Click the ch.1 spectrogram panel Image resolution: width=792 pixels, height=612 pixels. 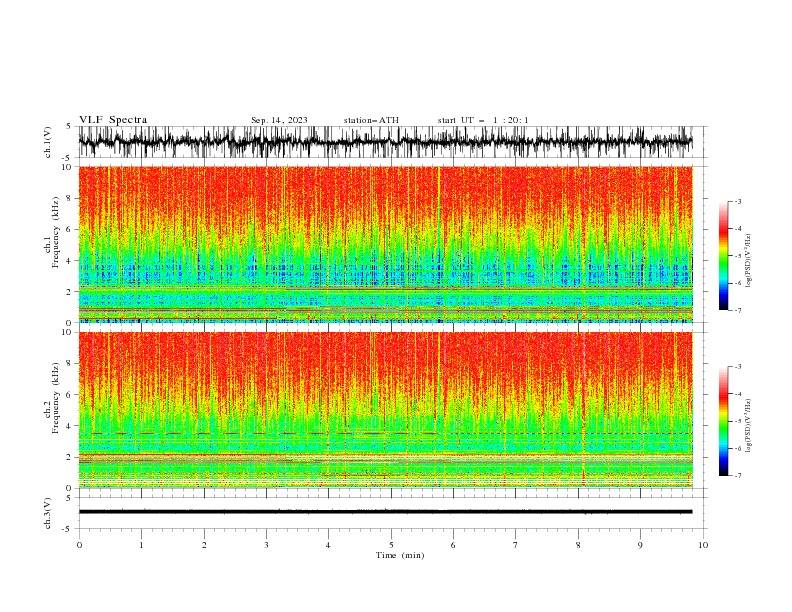(x=386, y=244)
